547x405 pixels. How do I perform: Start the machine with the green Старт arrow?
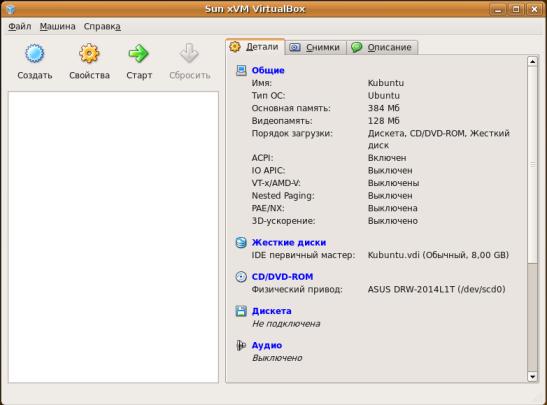coord(138,53)
